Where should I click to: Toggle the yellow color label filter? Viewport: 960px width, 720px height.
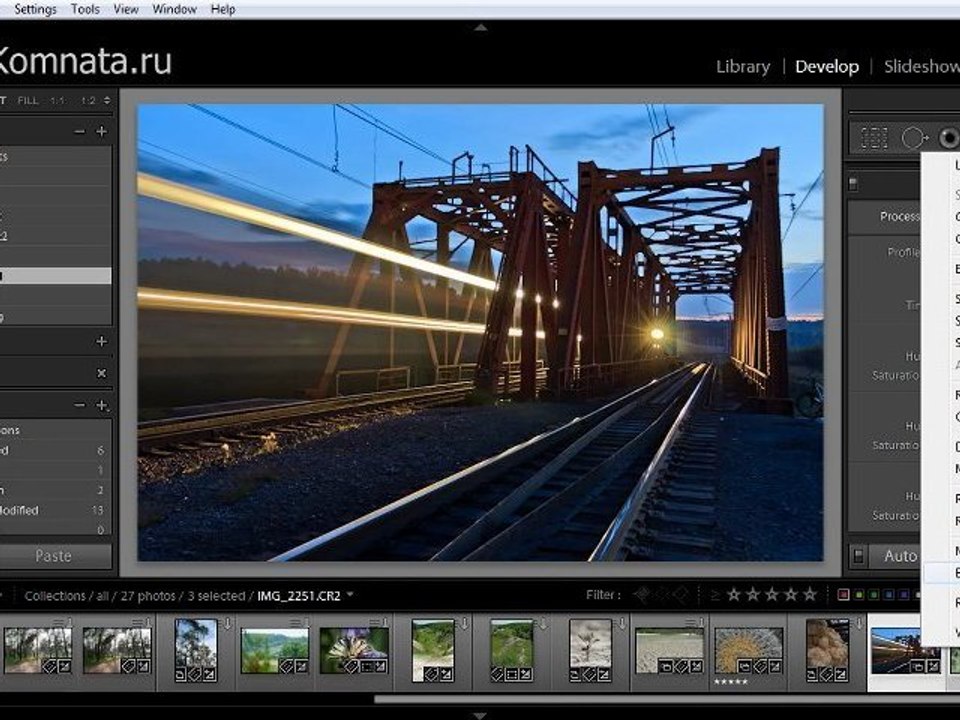pyautogui.click(x=860, y=595)
